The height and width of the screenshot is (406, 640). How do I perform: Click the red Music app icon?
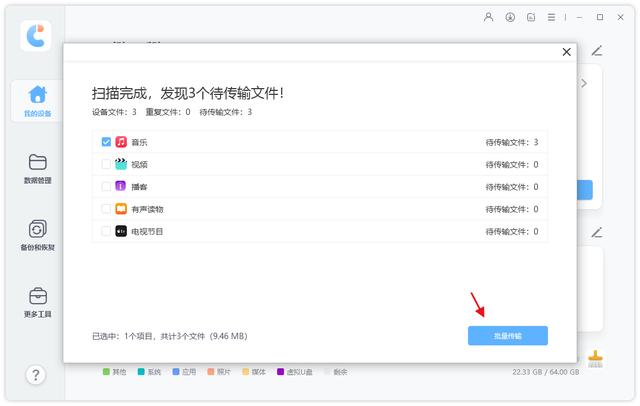click(x=121, y=142)
